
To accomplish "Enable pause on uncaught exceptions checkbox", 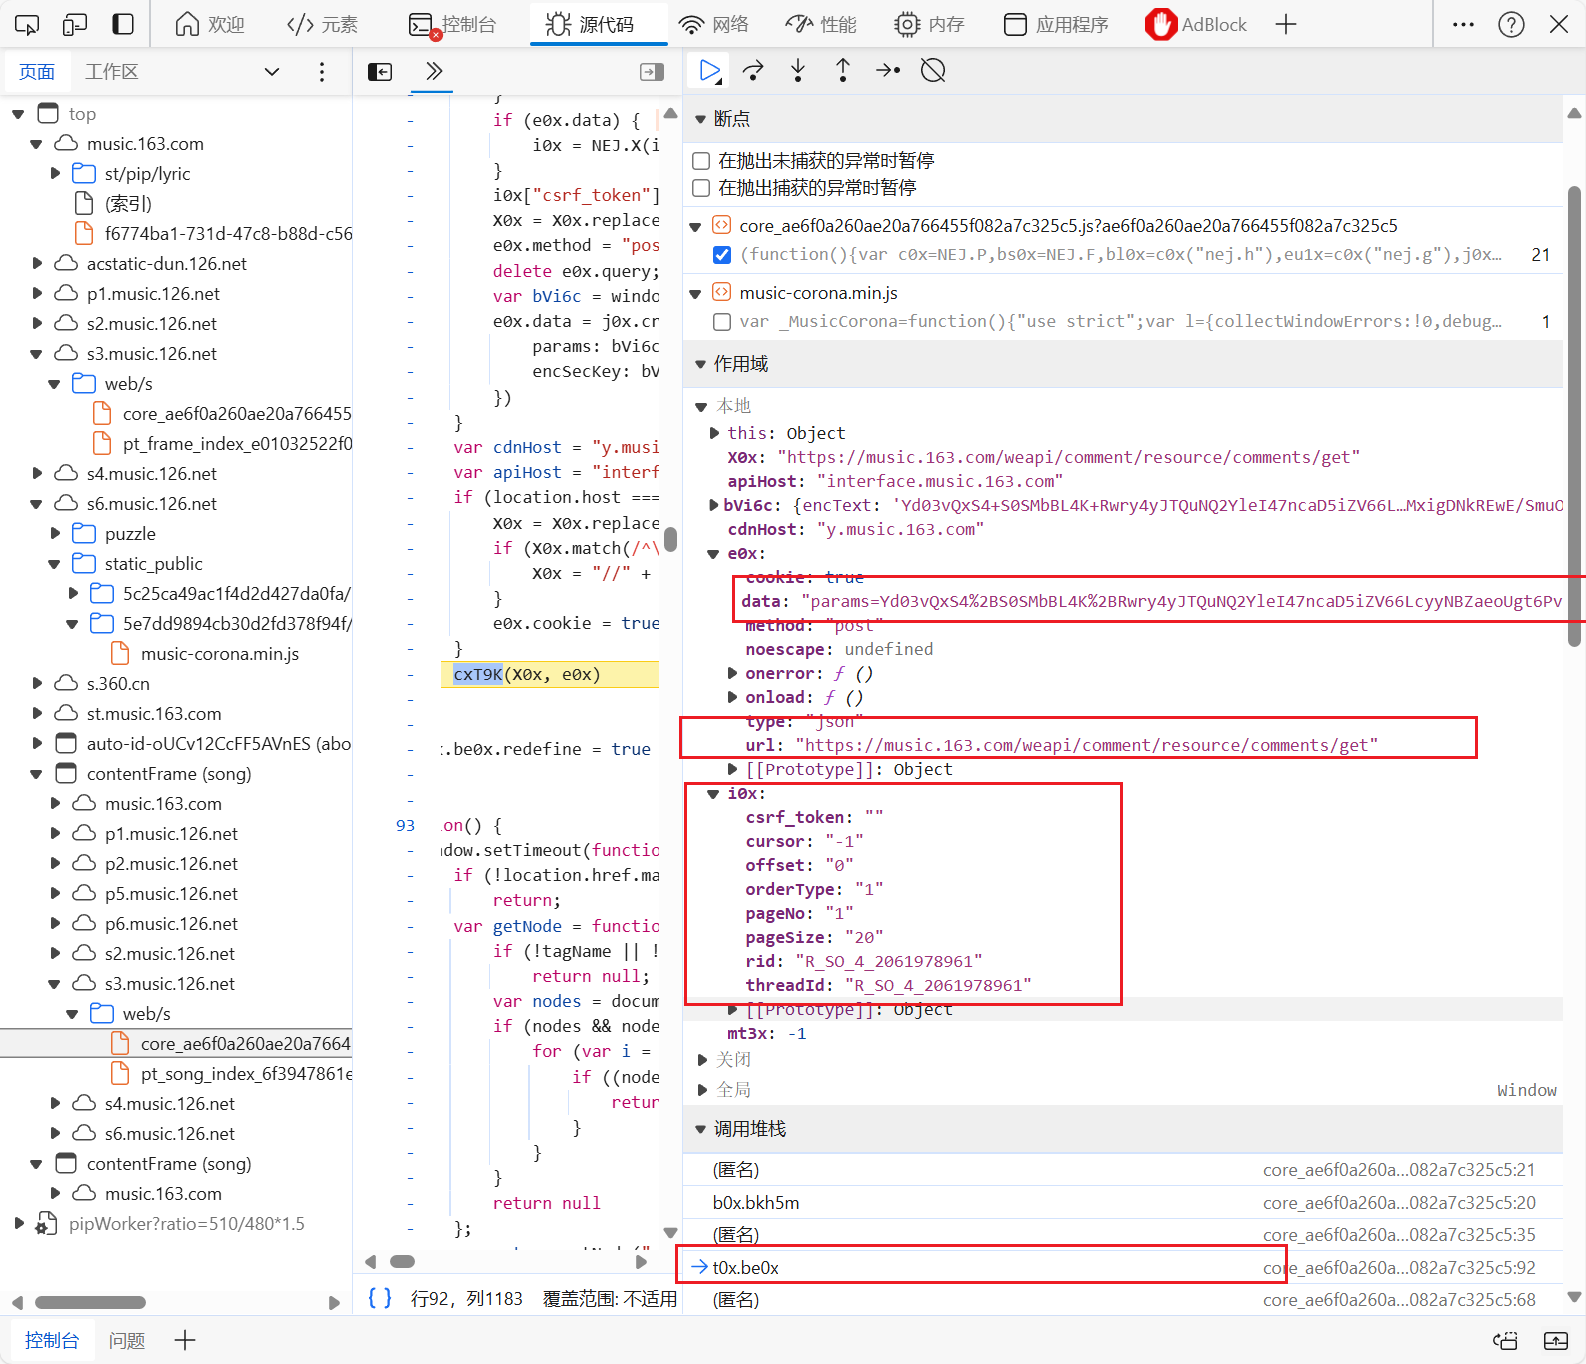I will tap(701, 161).
